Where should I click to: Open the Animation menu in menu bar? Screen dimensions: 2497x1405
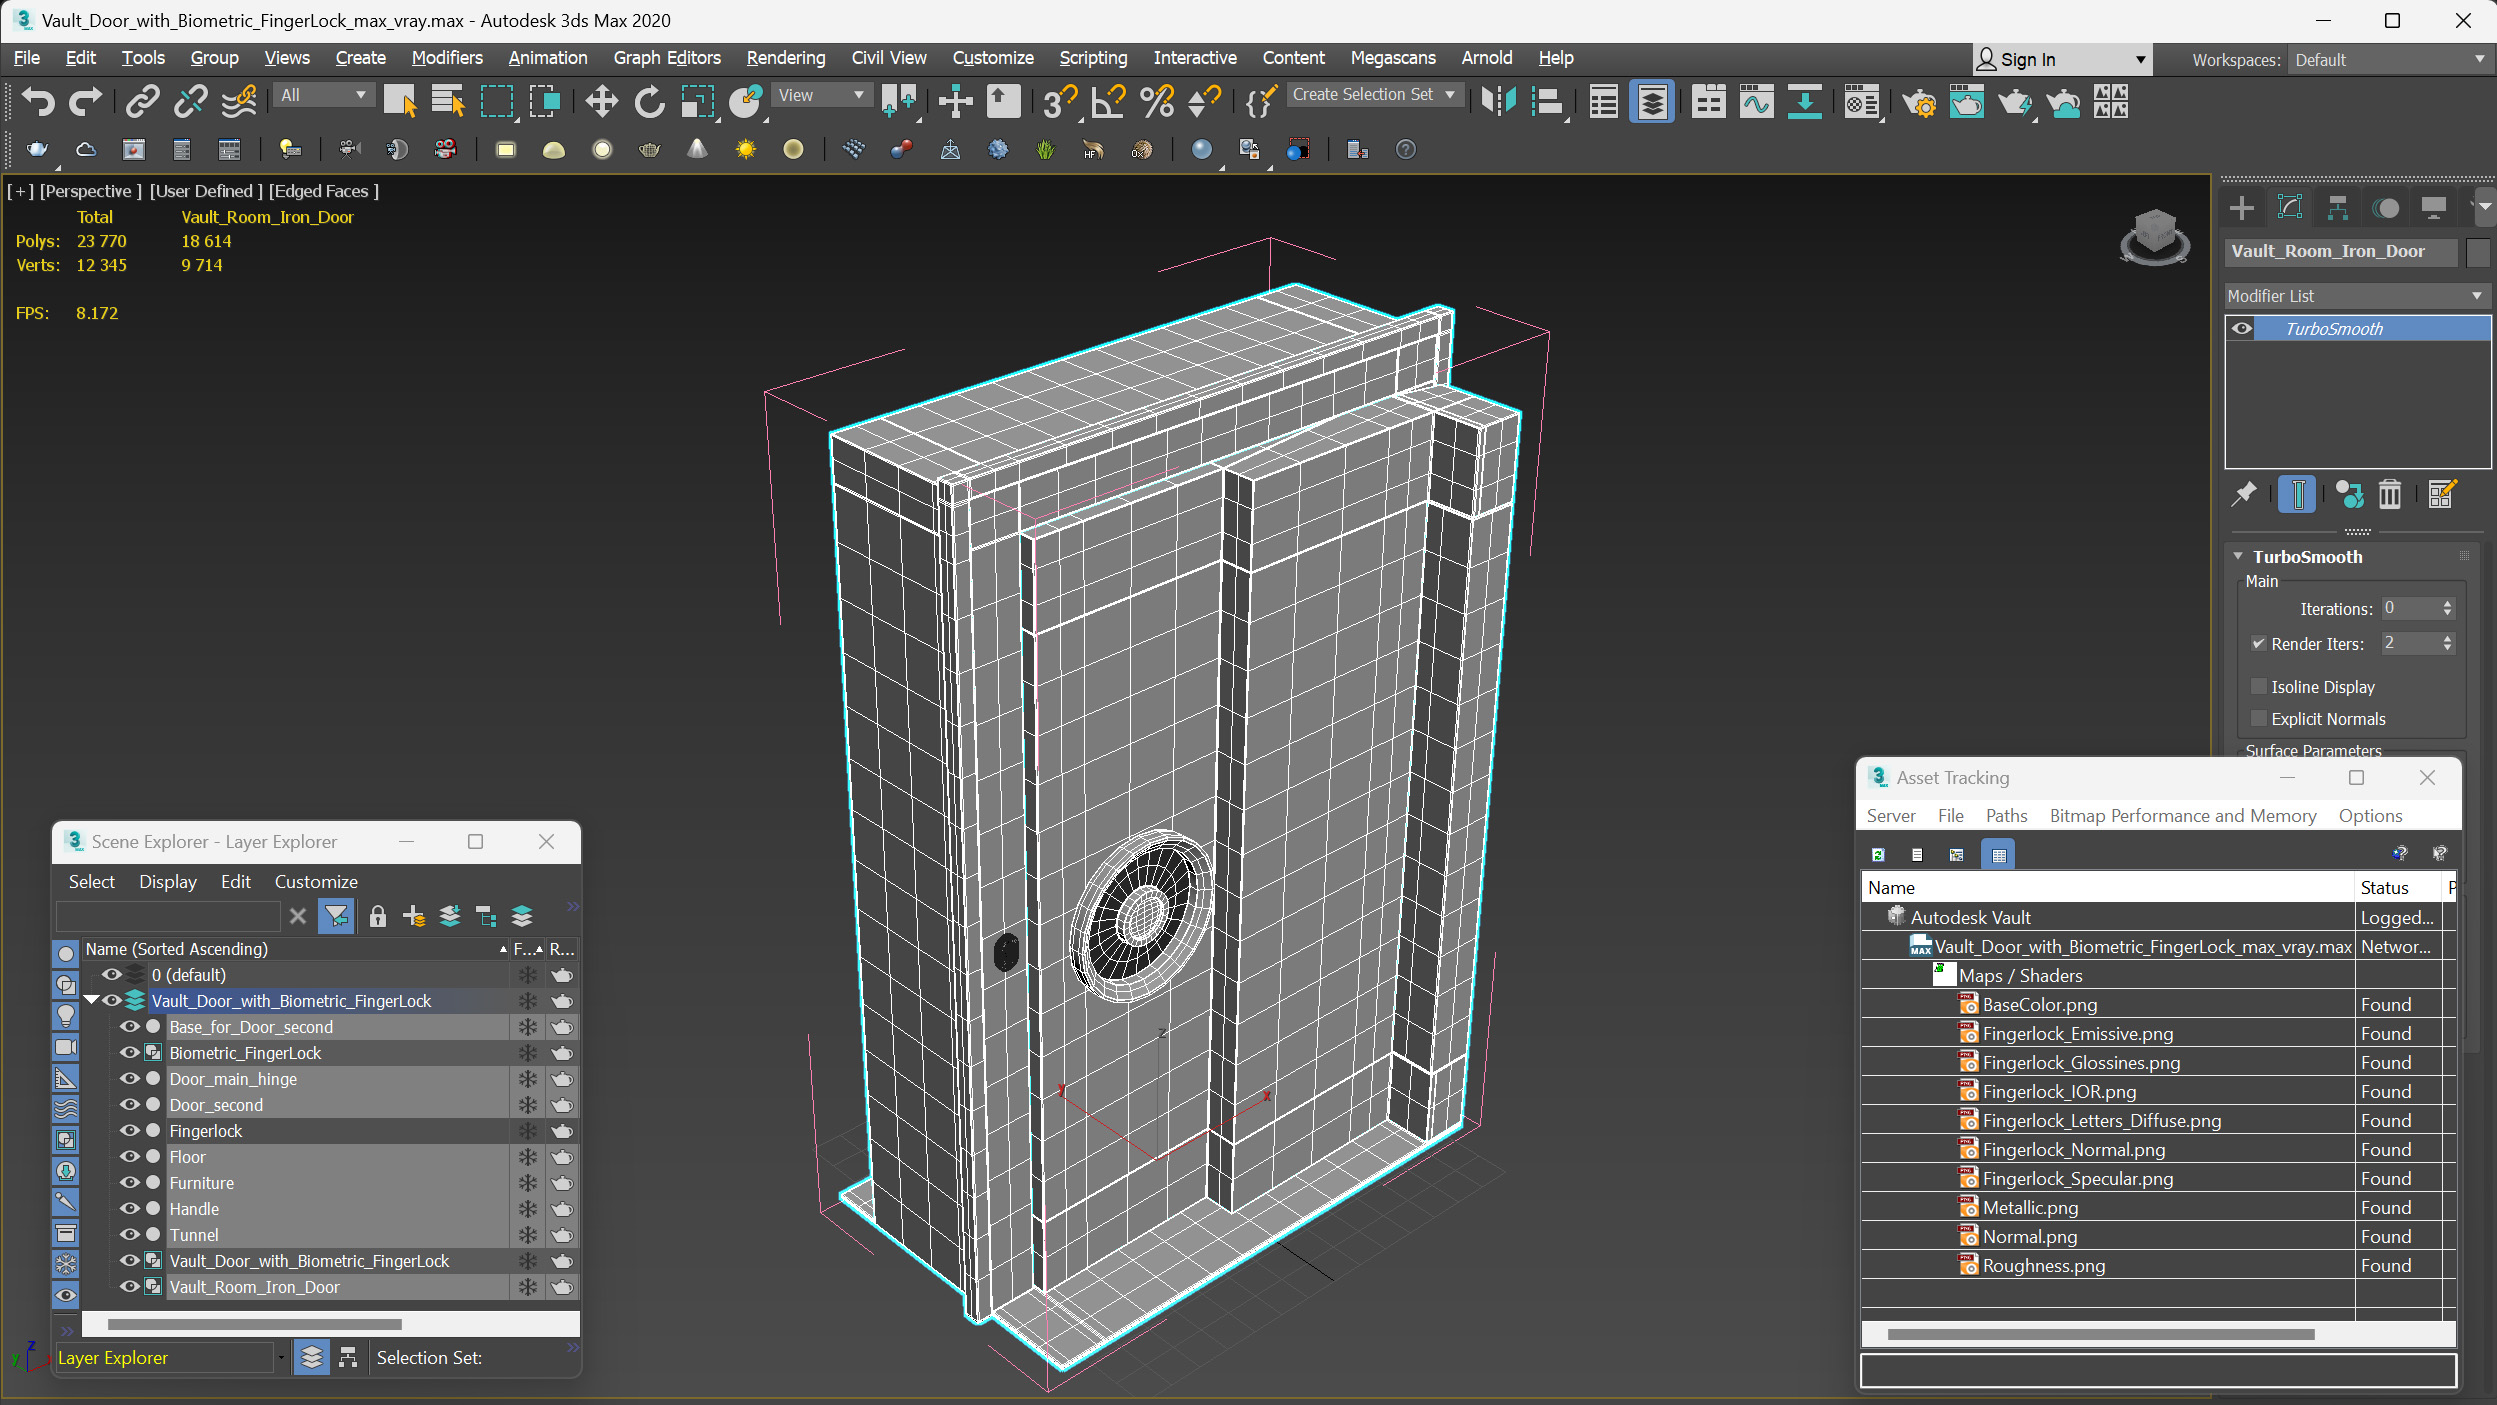tap(545, 57)
